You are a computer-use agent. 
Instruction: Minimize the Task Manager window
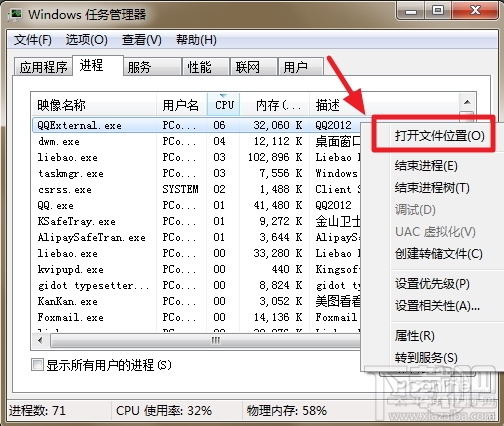pos(411,11)
